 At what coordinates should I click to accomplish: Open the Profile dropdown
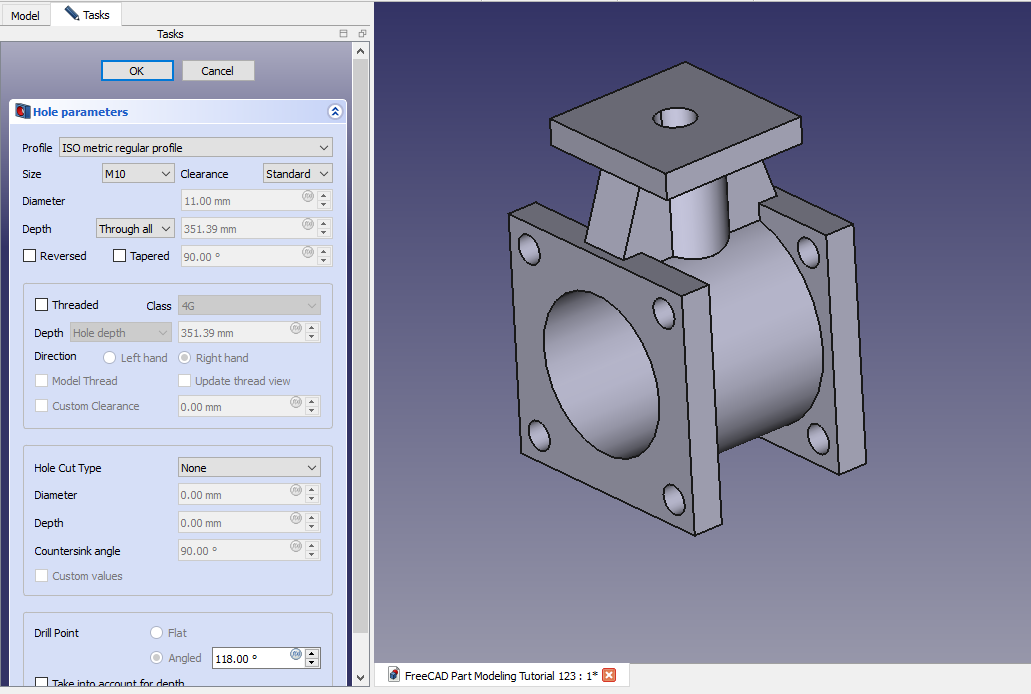click(195, 148)
